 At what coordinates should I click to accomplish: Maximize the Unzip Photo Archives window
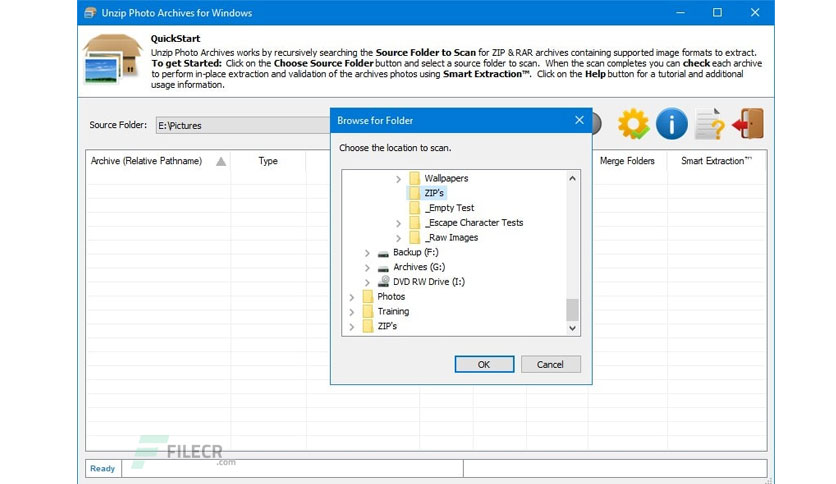coord(717,12)
